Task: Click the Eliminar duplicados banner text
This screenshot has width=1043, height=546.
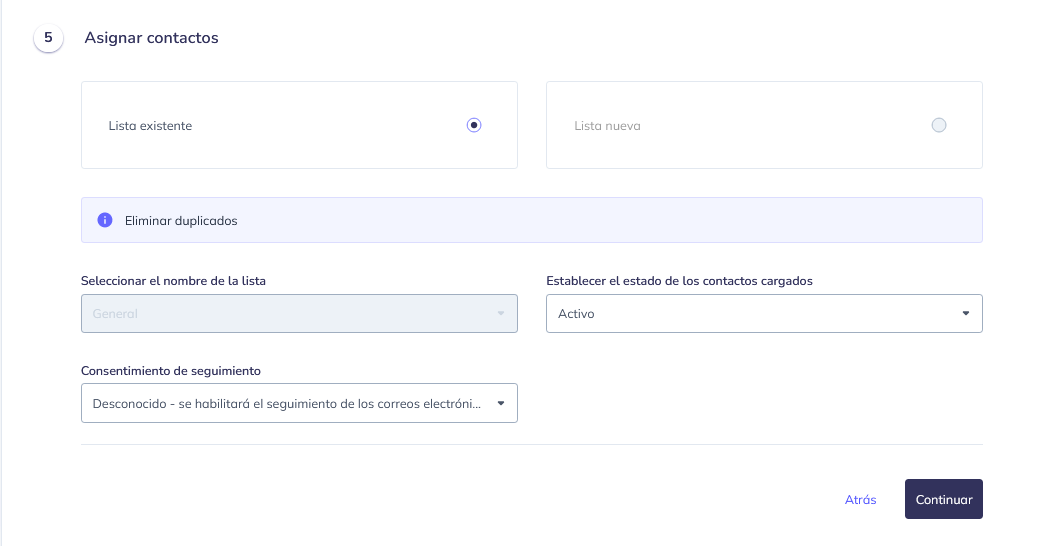Action: click(x=181, y=220)
